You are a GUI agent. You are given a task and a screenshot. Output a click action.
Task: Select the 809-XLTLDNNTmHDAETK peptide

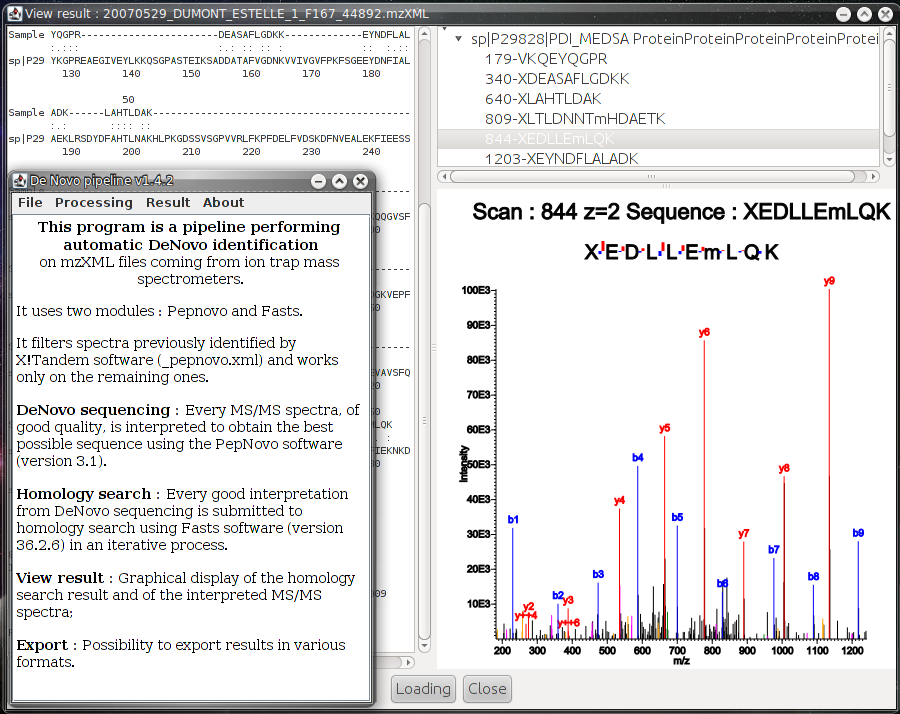pyautogui.click(x=574, y=119)
